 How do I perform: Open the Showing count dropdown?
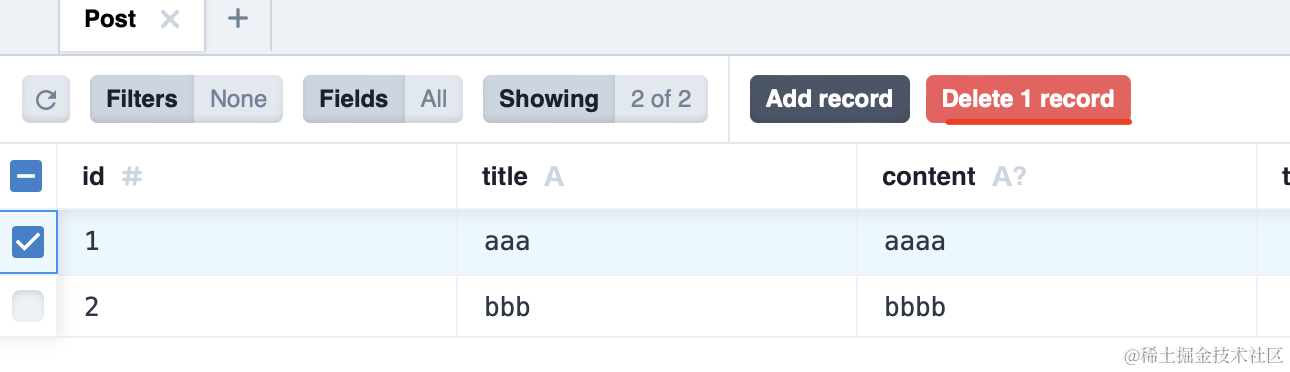(595, 99)
